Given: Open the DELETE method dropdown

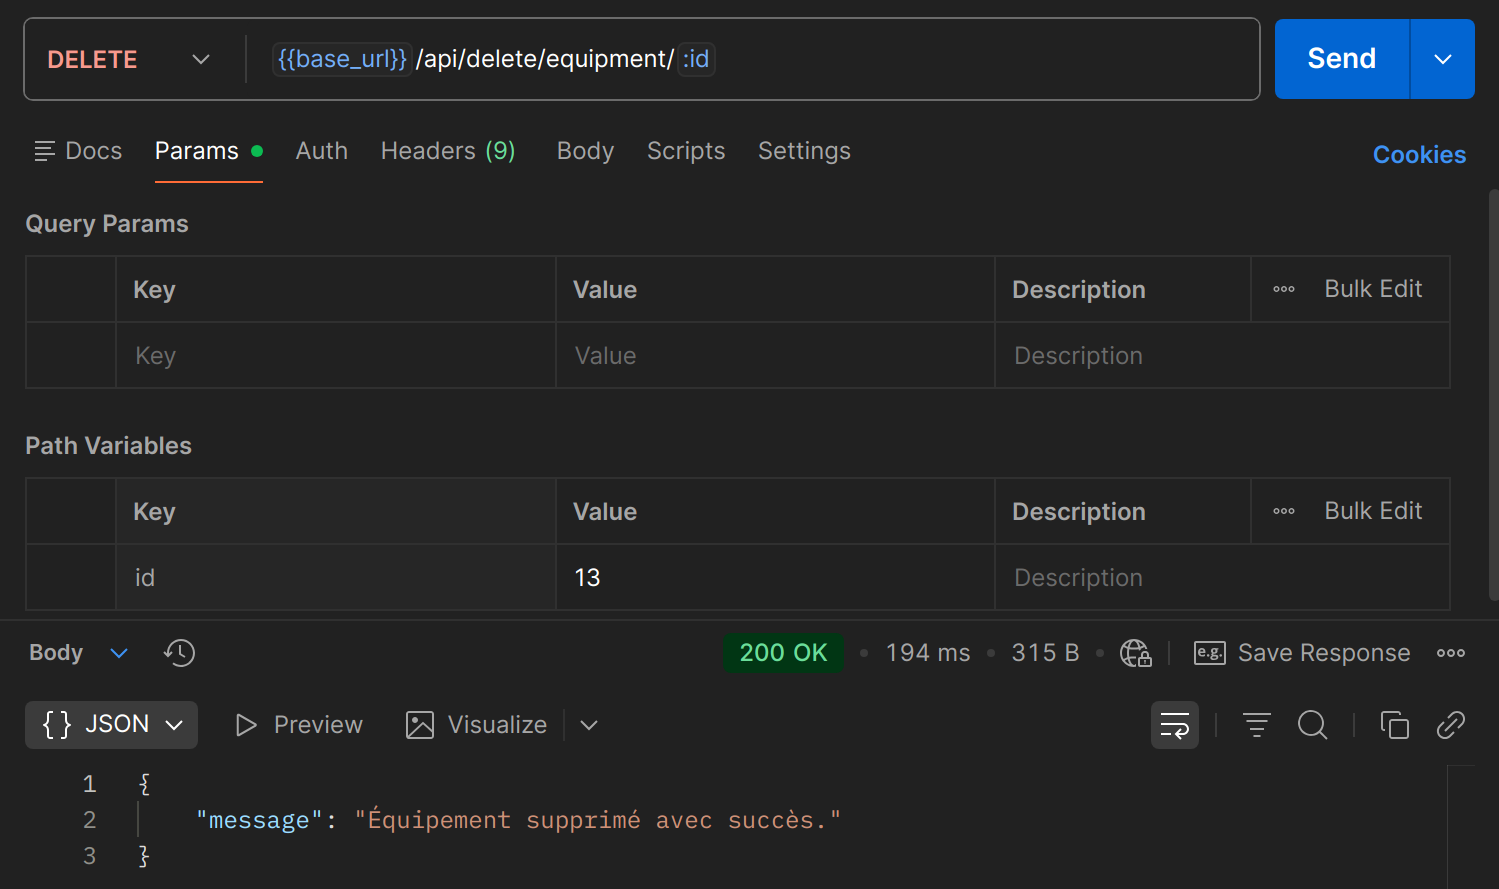Looking at the screenshot, I should [129, 59].
